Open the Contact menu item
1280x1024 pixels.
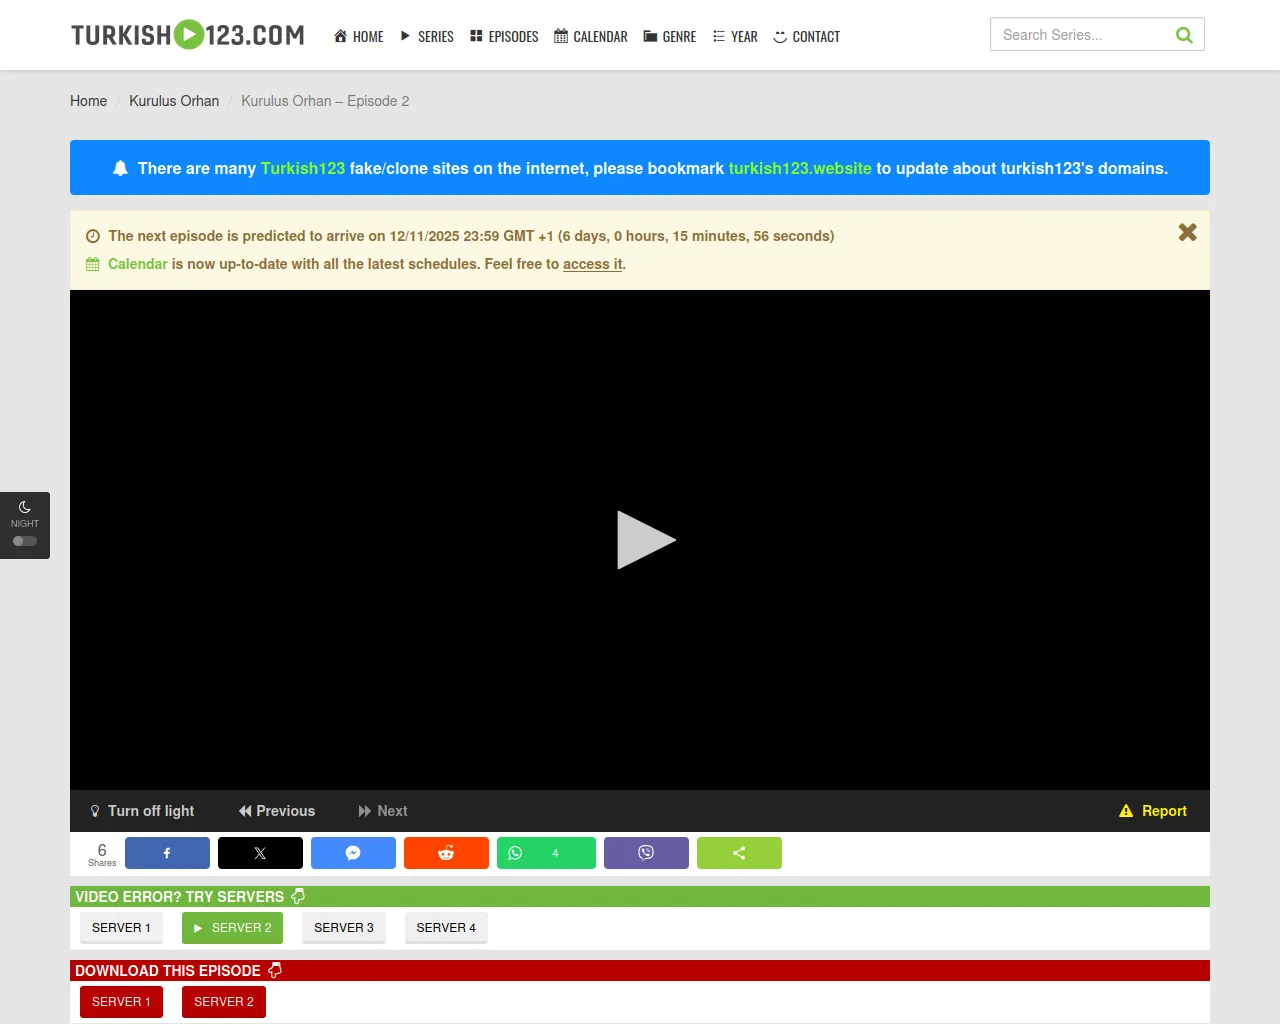[x=807, y=36]
